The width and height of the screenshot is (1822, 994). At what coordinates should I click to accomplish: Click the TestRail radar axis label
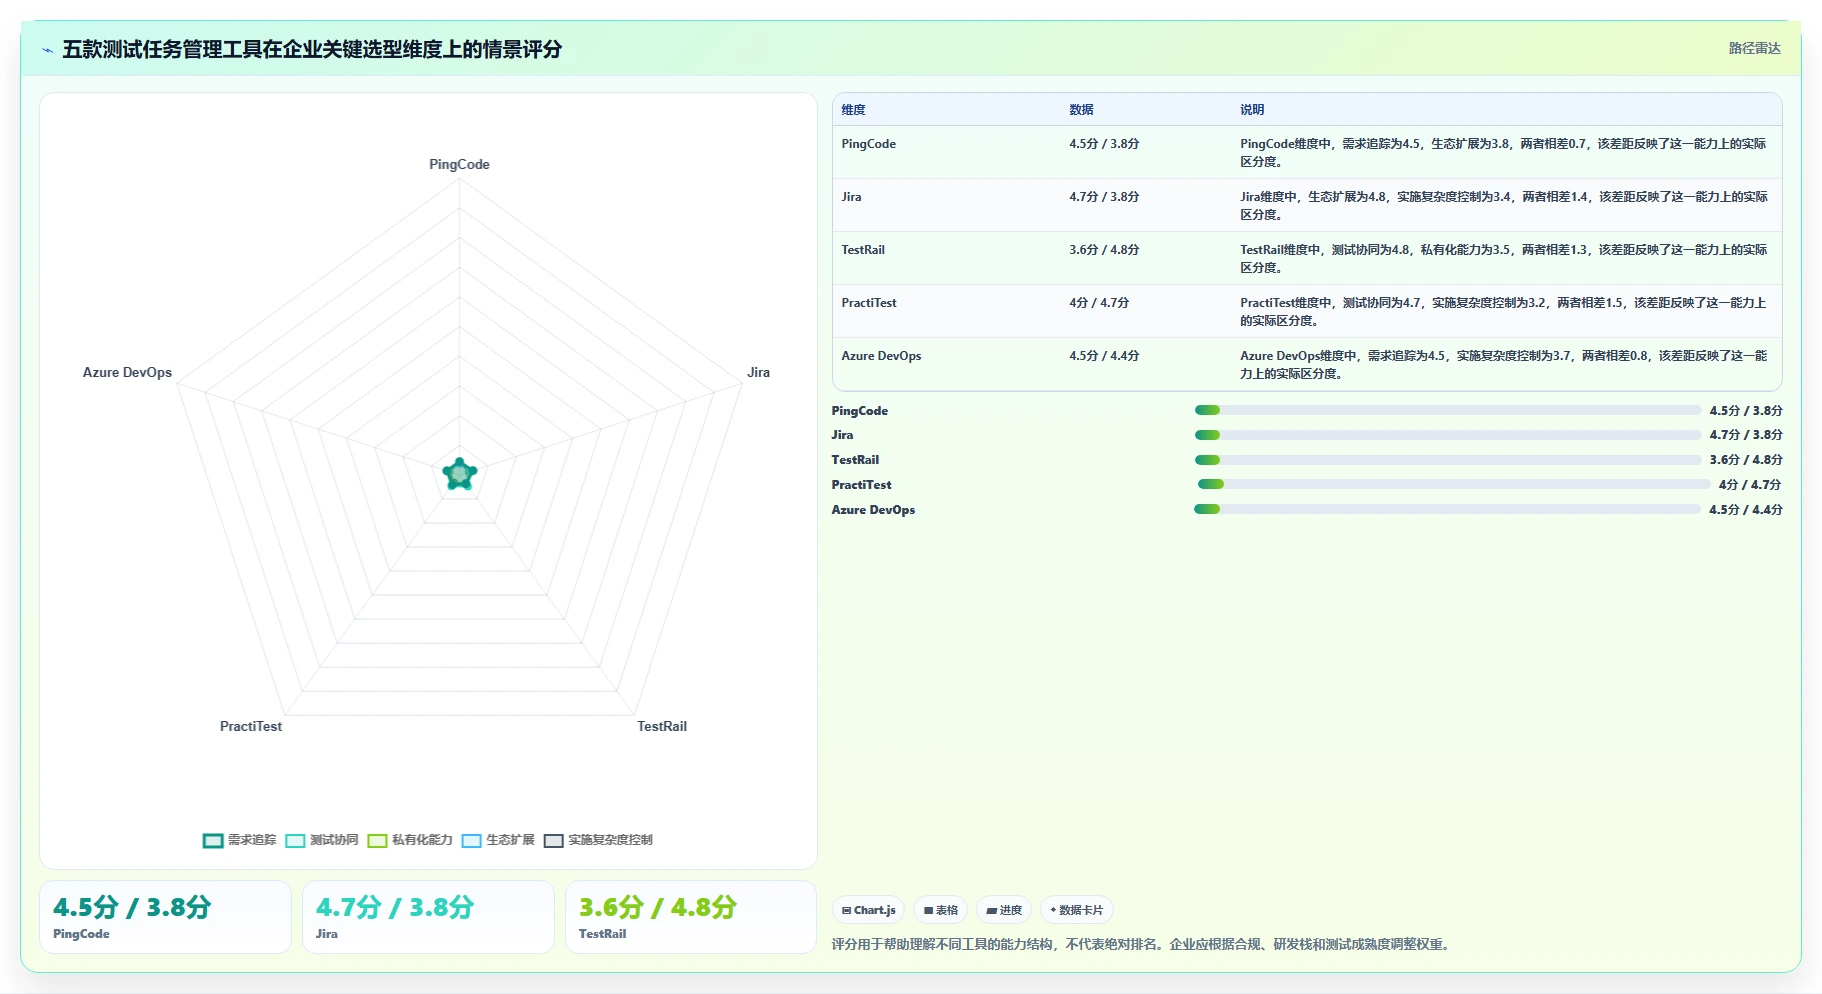tap(662, 727)
